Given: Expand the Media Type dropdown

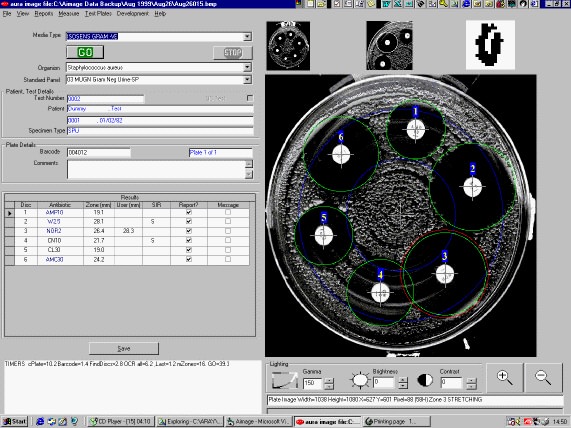Looking at the screenshot, I should click(247, 36).
